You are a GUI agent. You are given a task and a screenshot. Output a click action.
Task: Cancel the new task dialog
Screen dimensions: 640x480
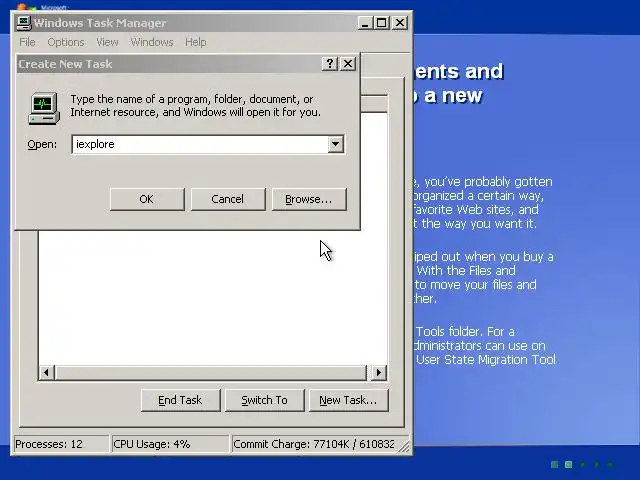coord(228,199)
